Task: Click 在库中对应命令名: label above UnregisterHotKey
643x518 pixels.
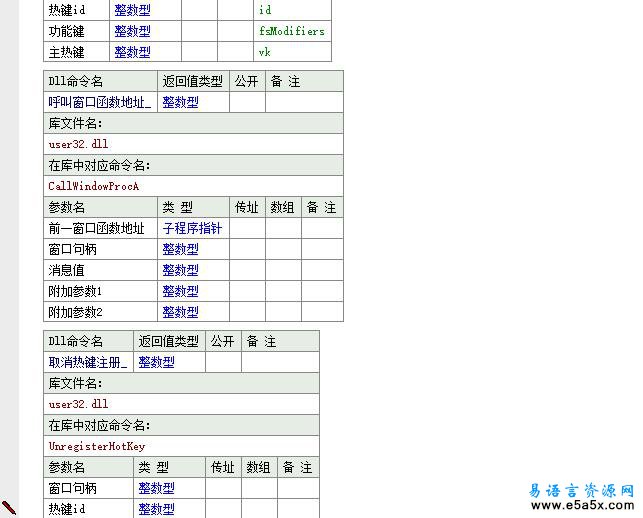Action: point(99,425)
